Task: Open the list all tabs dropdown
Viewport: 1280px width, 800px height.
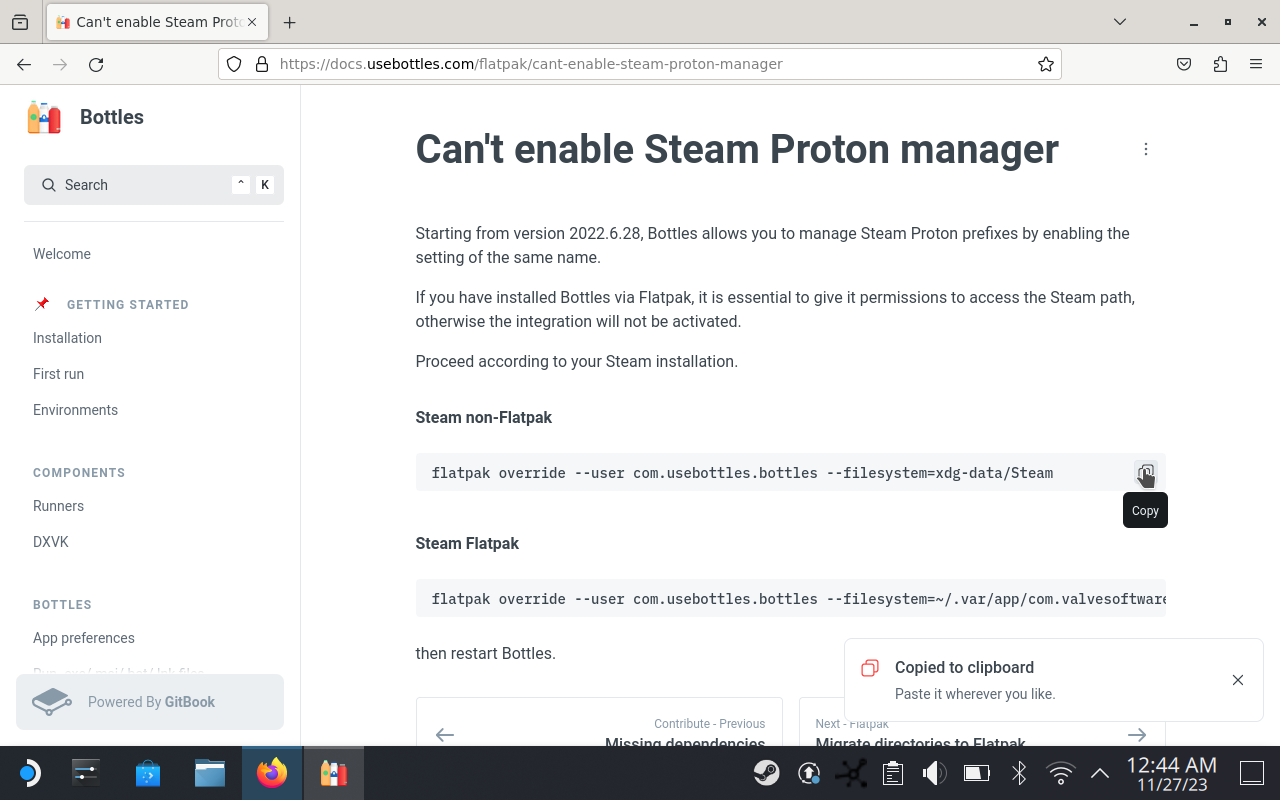Action: point(1120,22)
